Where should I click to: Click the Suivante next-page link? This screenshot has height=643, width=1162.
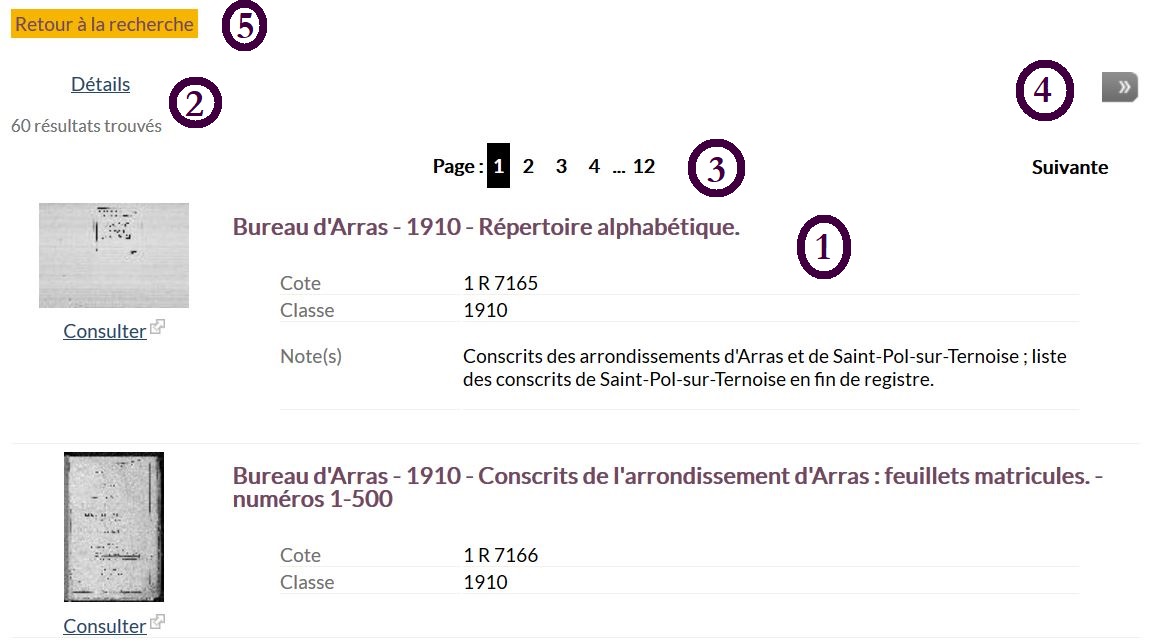[1069, 167]
